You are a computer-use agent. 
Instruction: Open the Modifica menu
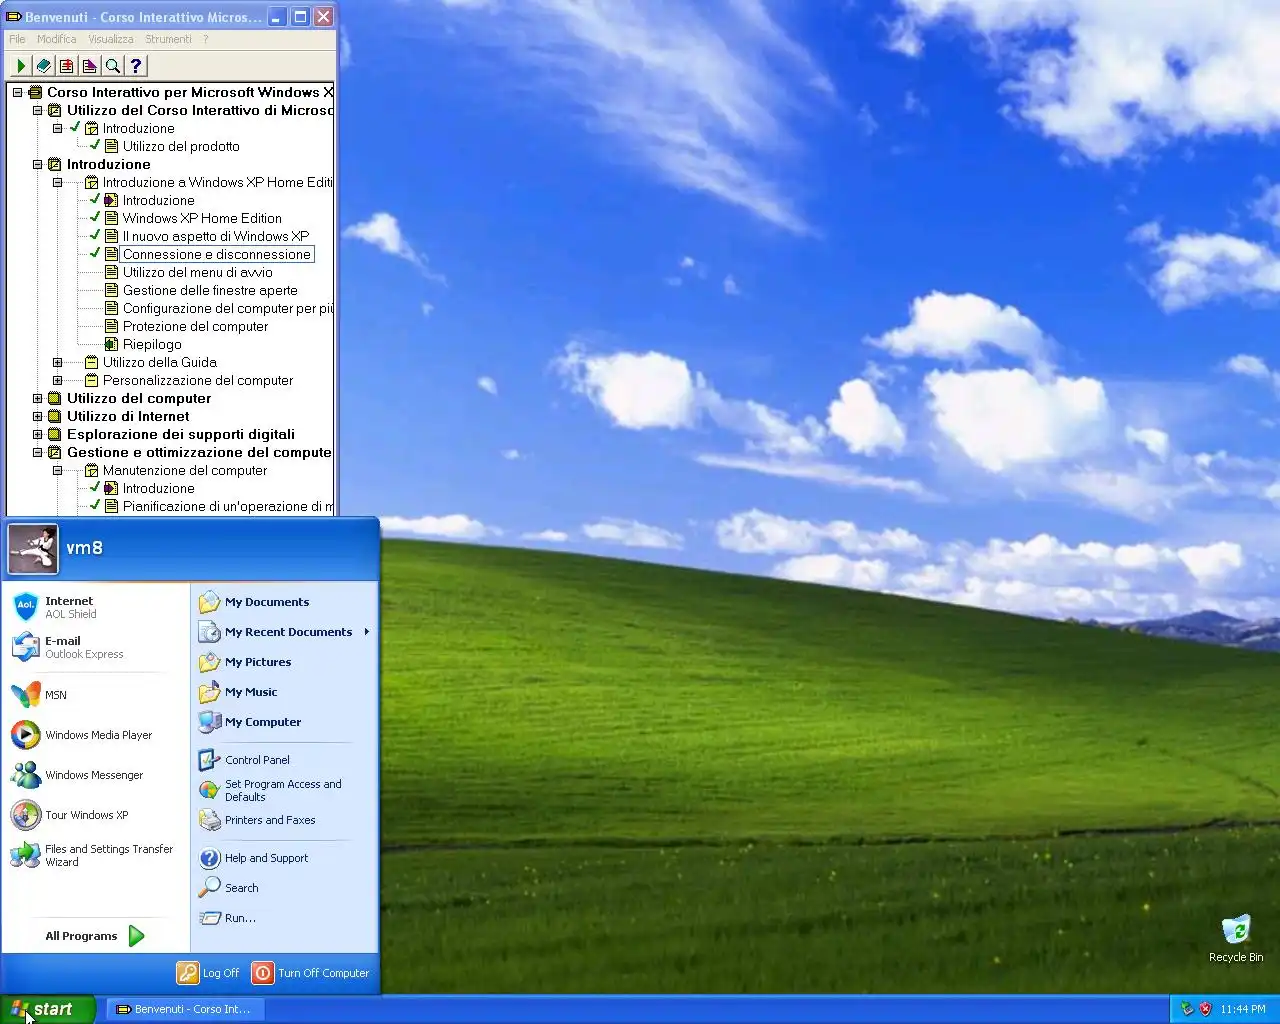tap(56, 39)
